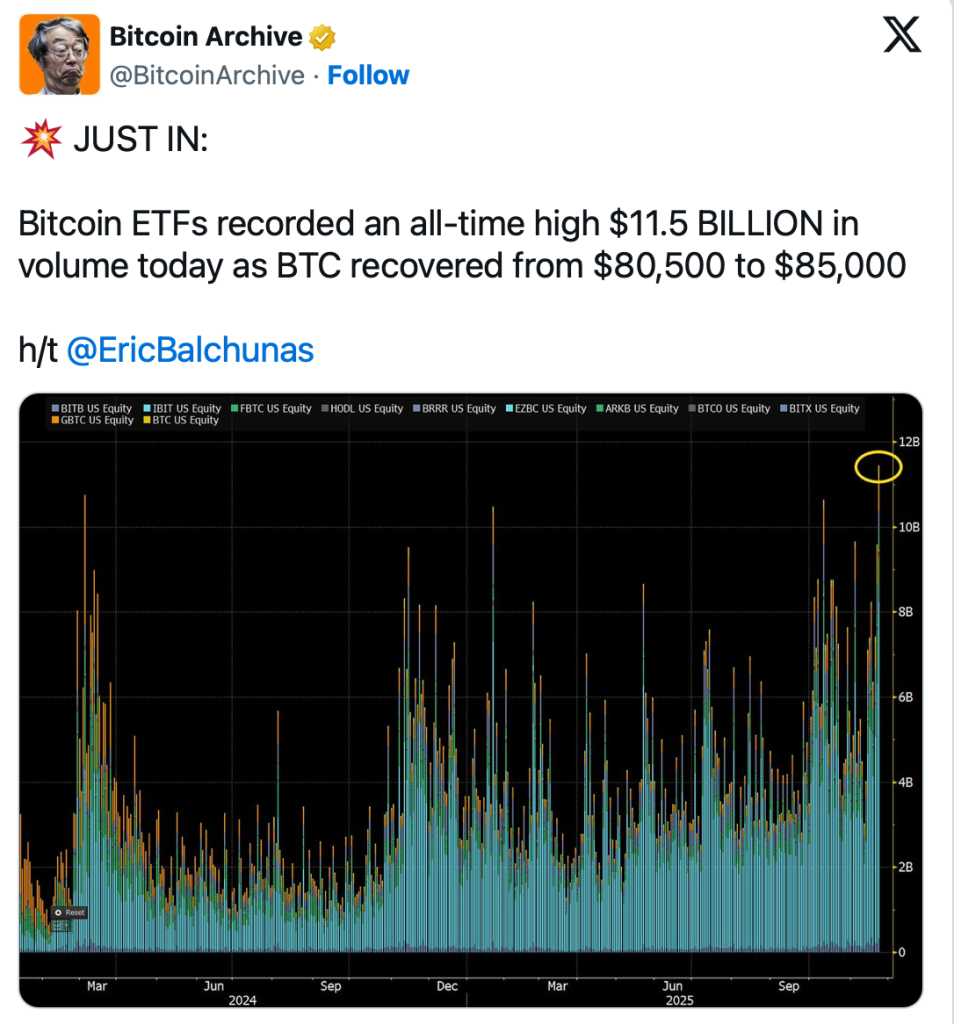954x1024 pixels.
Task: Click the Bitcoin Archive display name
Action: 205,37
